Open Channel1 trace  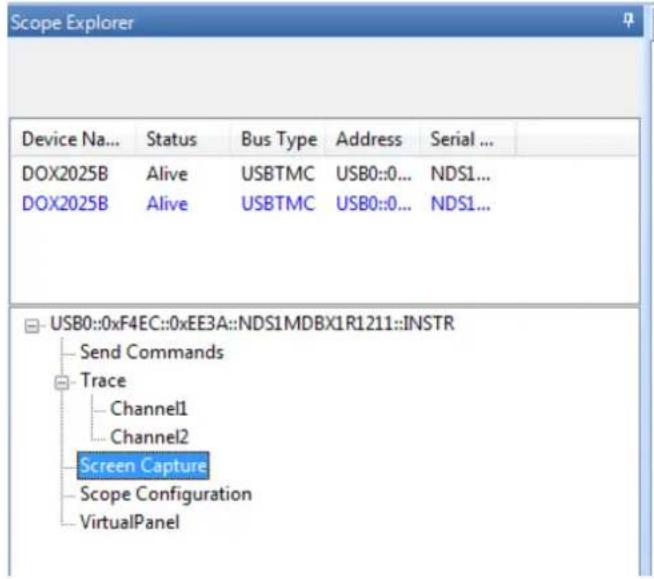pos(149,409)
